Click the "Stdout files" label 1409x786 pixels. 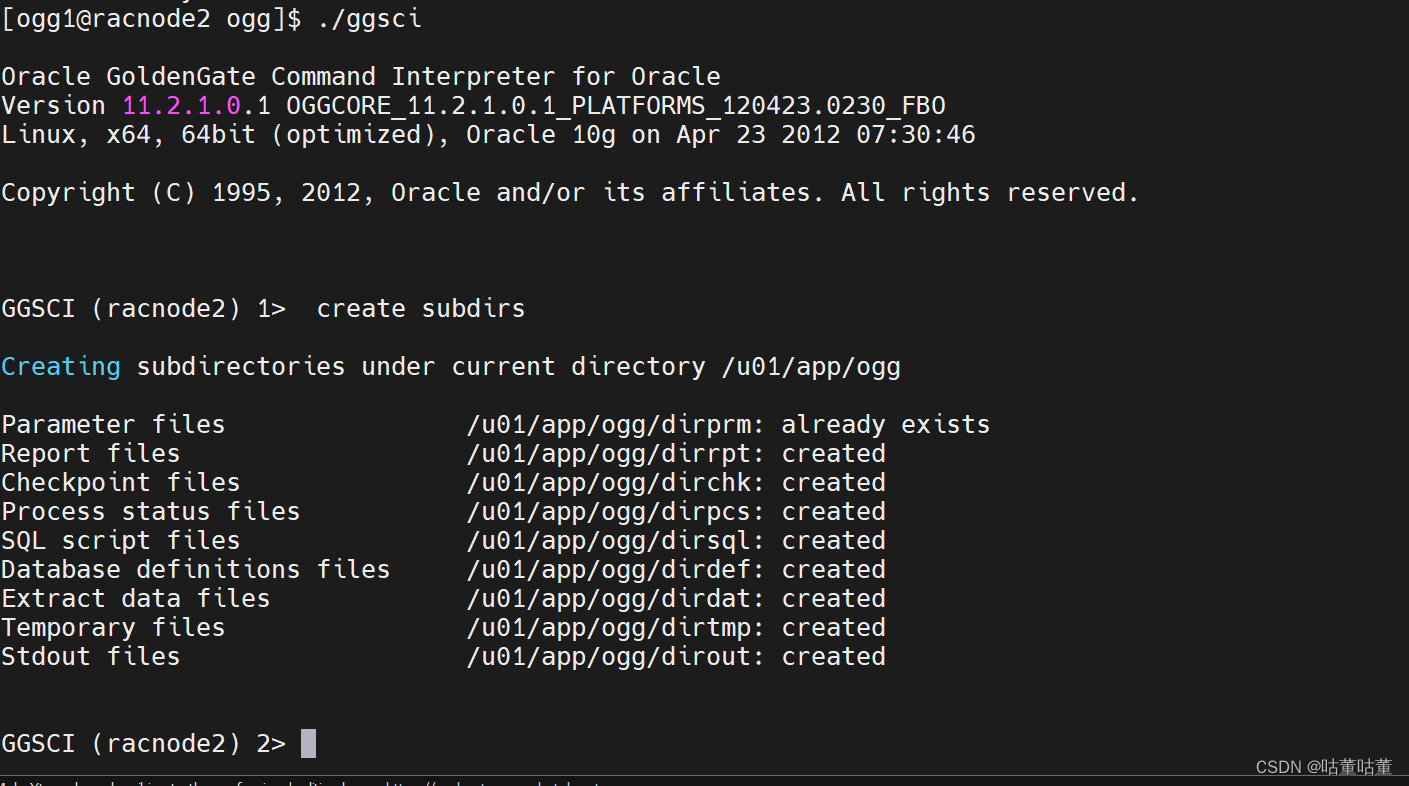tap(90, 656)
